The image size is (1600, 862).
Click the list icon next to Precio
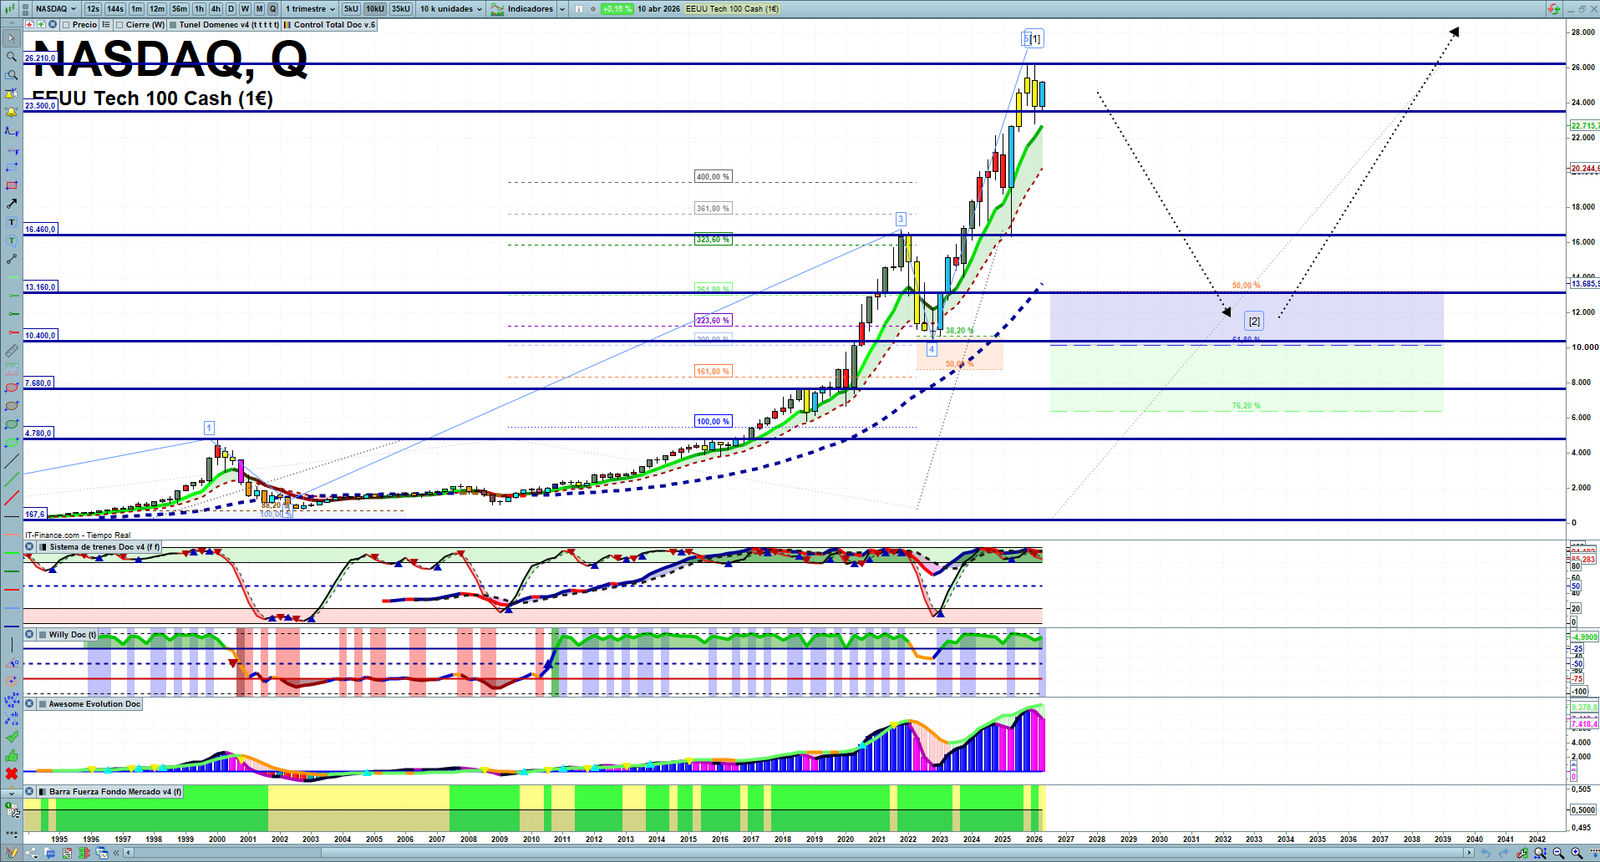[106, 25]
